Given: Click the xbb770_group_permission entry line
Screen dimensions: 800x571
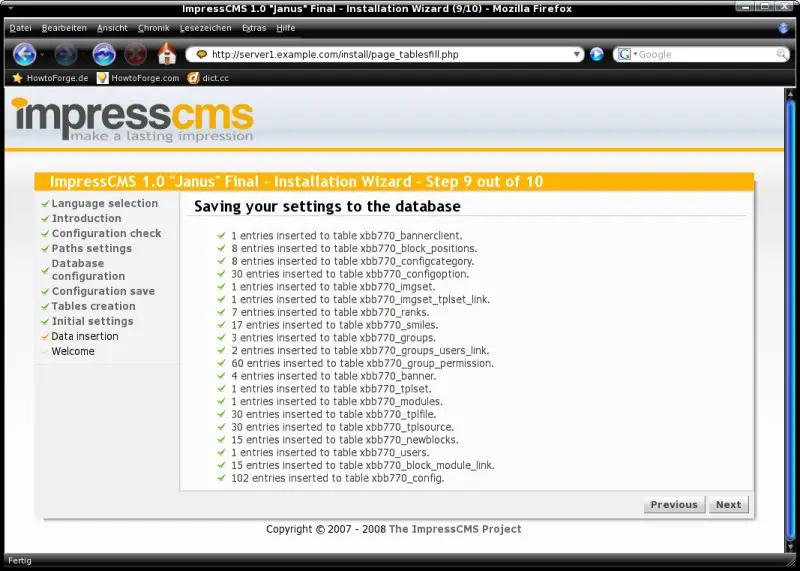Looking at the screenshot, I should point(362,363).
